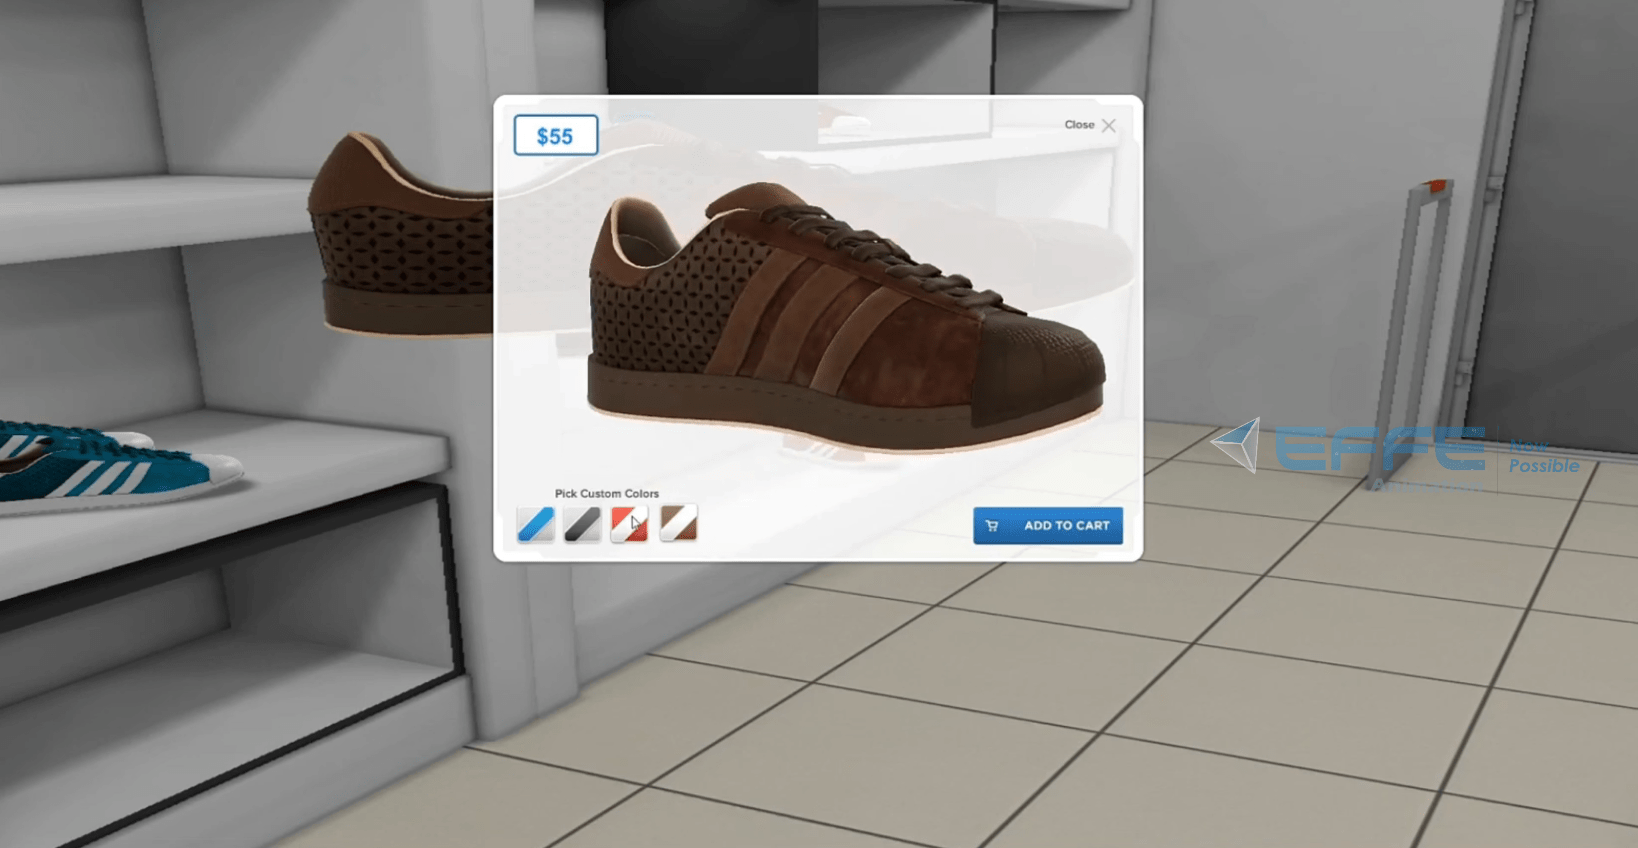This screenshot has width=1638, height=848.
Task: Click the $55 price badge
Action: click(555, 136)
